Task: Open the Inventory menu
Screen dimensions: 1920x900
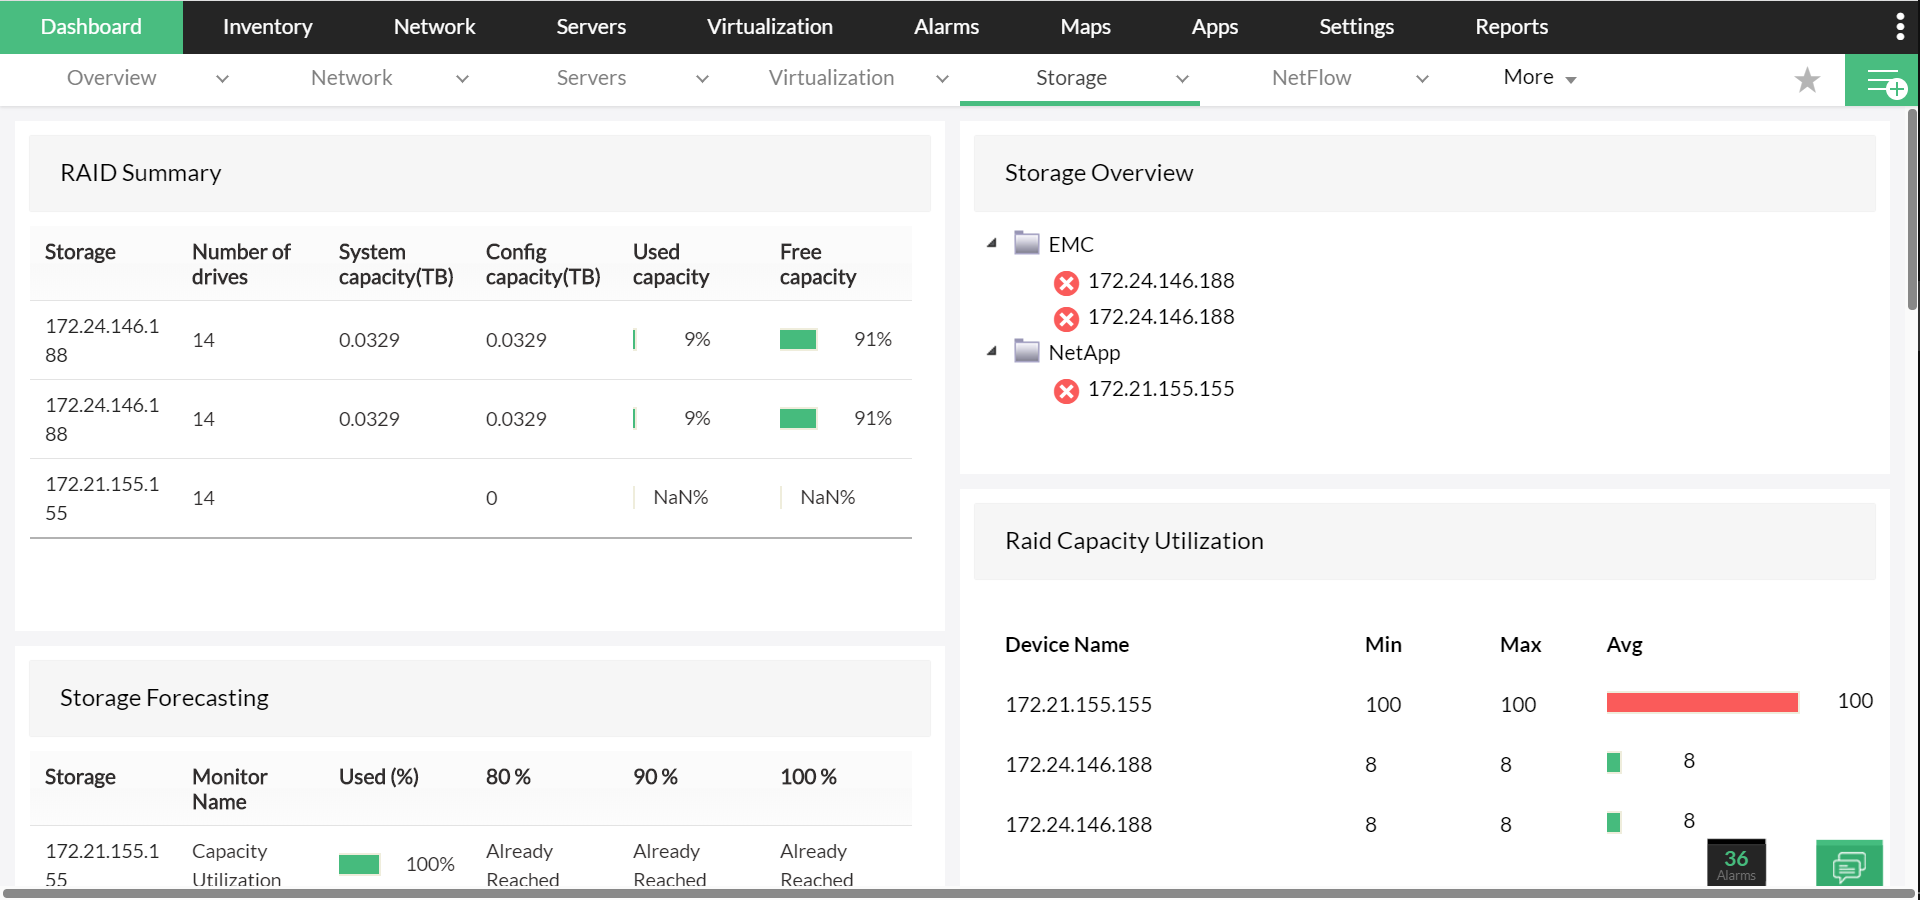Action: click(267, 27)
